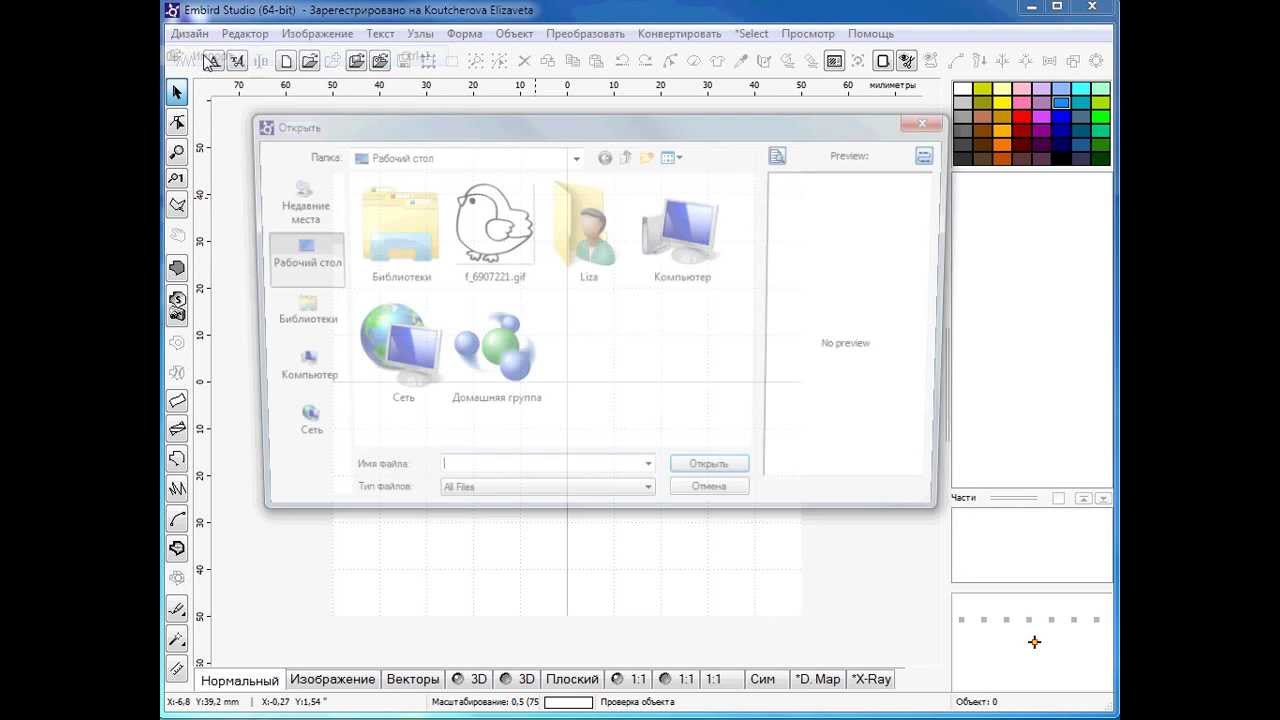Expand the Папка location dropdown
1280x720 pixels.
576,158
